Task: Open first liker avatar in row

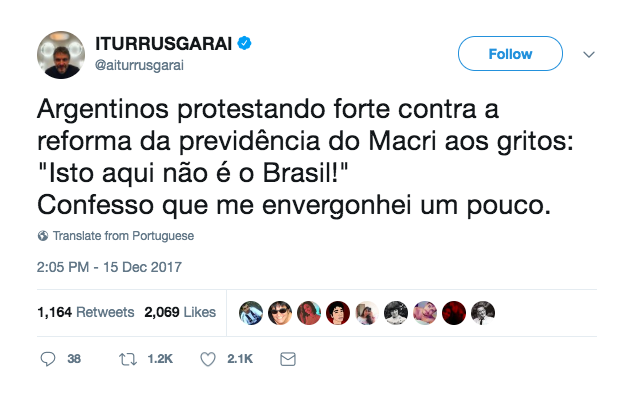Action: [x=251, y=313]
